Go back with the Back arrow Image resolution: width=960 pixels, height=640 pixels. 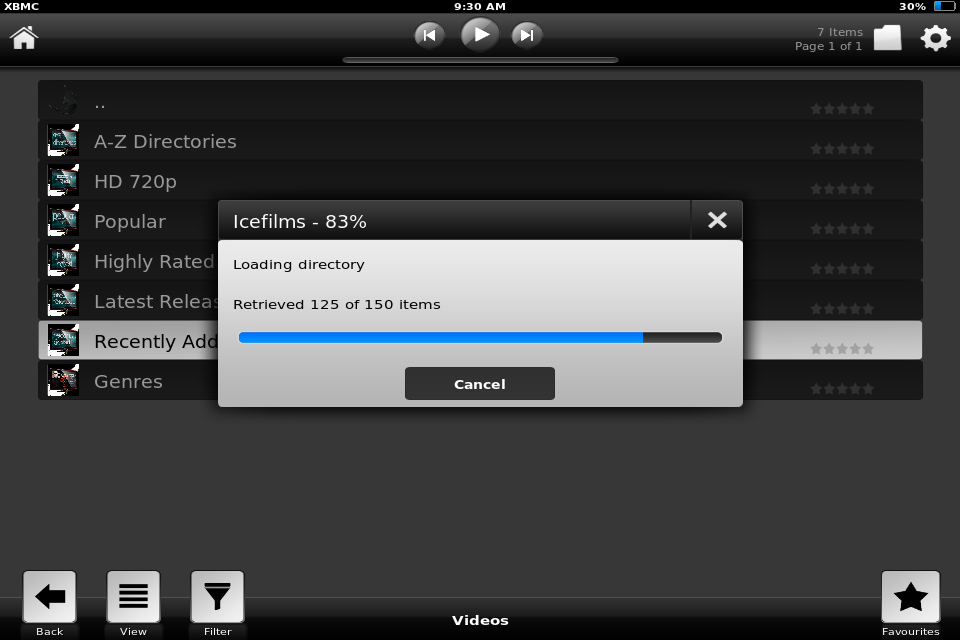point(50,597)
